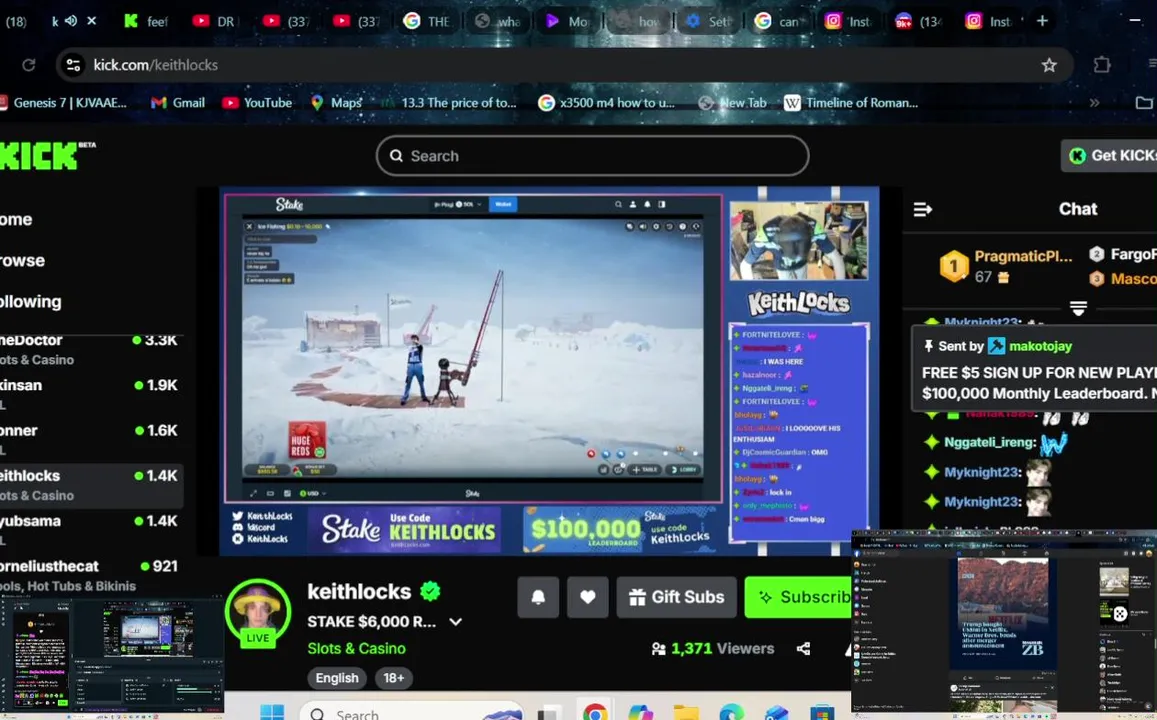This screenshot has width=1157, height=720.
Task: Switch to the 'THE' Google tab
Action: (428, 21)
